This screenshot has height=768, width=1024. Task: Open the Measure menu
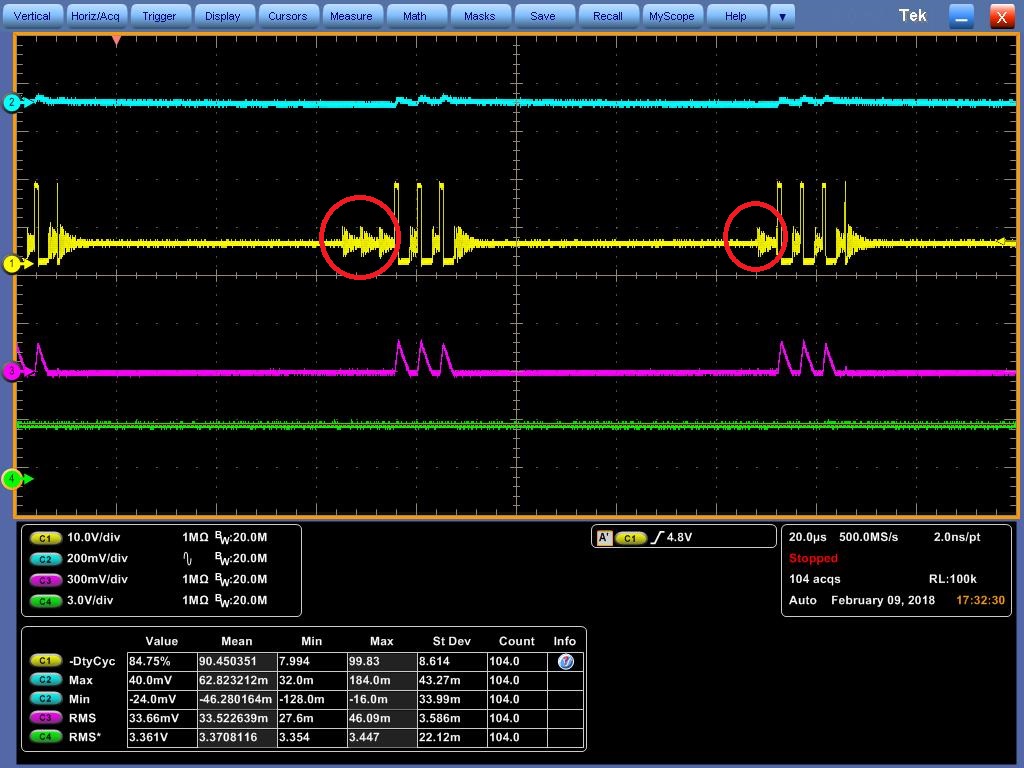[x=351, y=16]
